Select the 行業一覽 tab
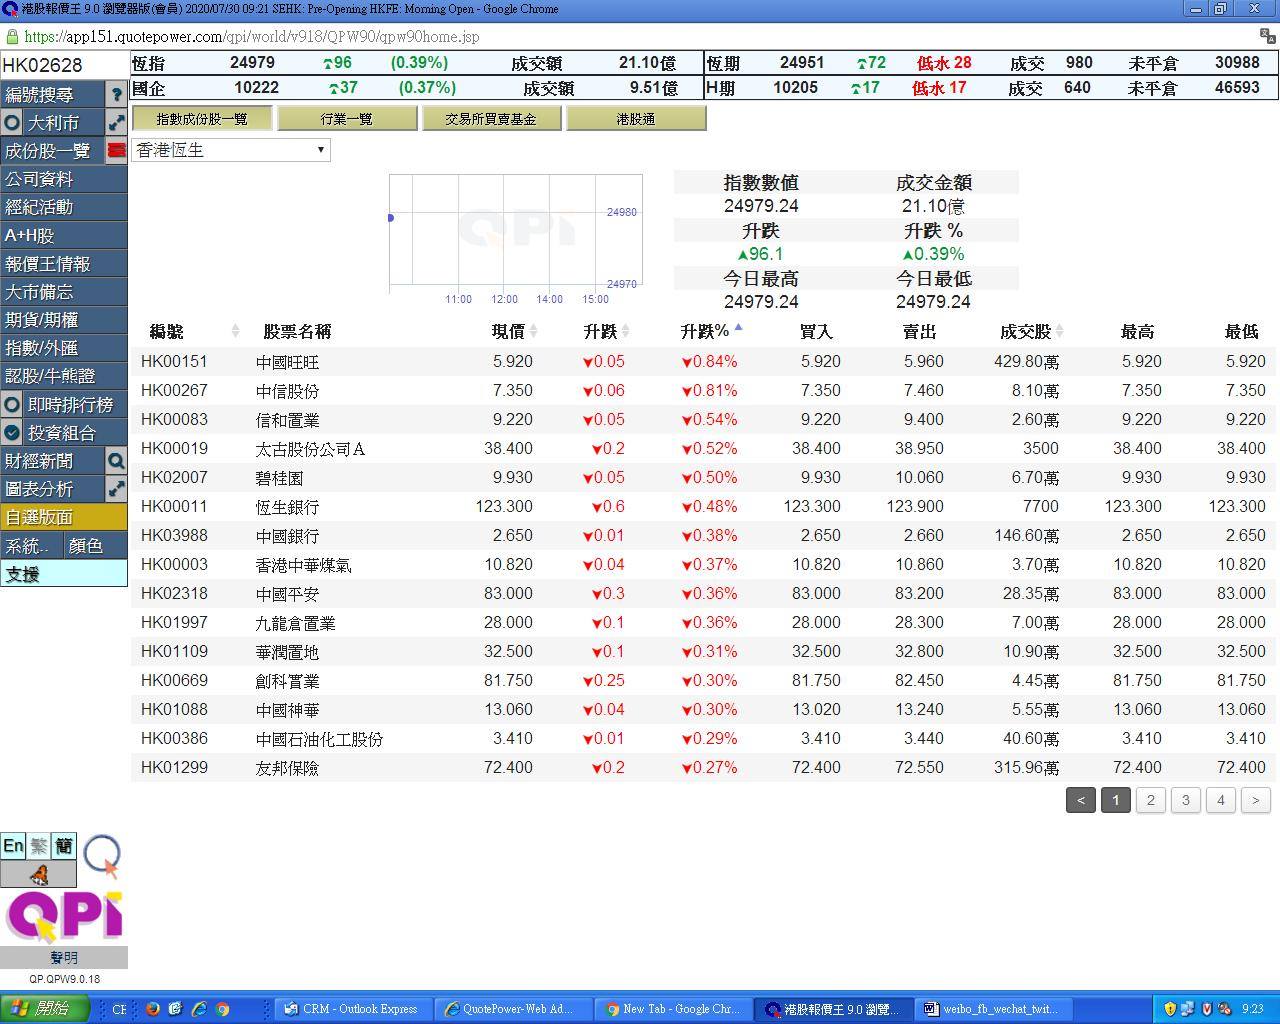 (x=347, y=118)
